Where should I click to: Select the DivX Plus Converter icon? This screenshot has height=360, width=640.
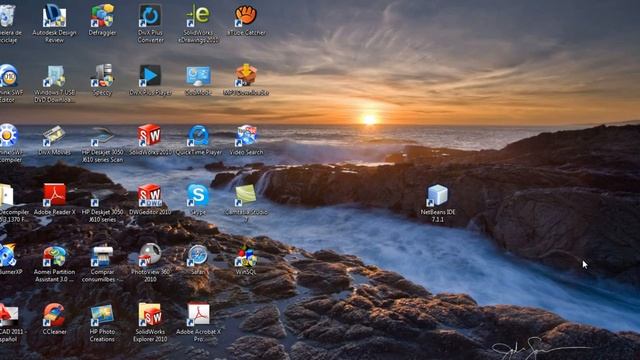pyautogui.click(x=150, y=16)
